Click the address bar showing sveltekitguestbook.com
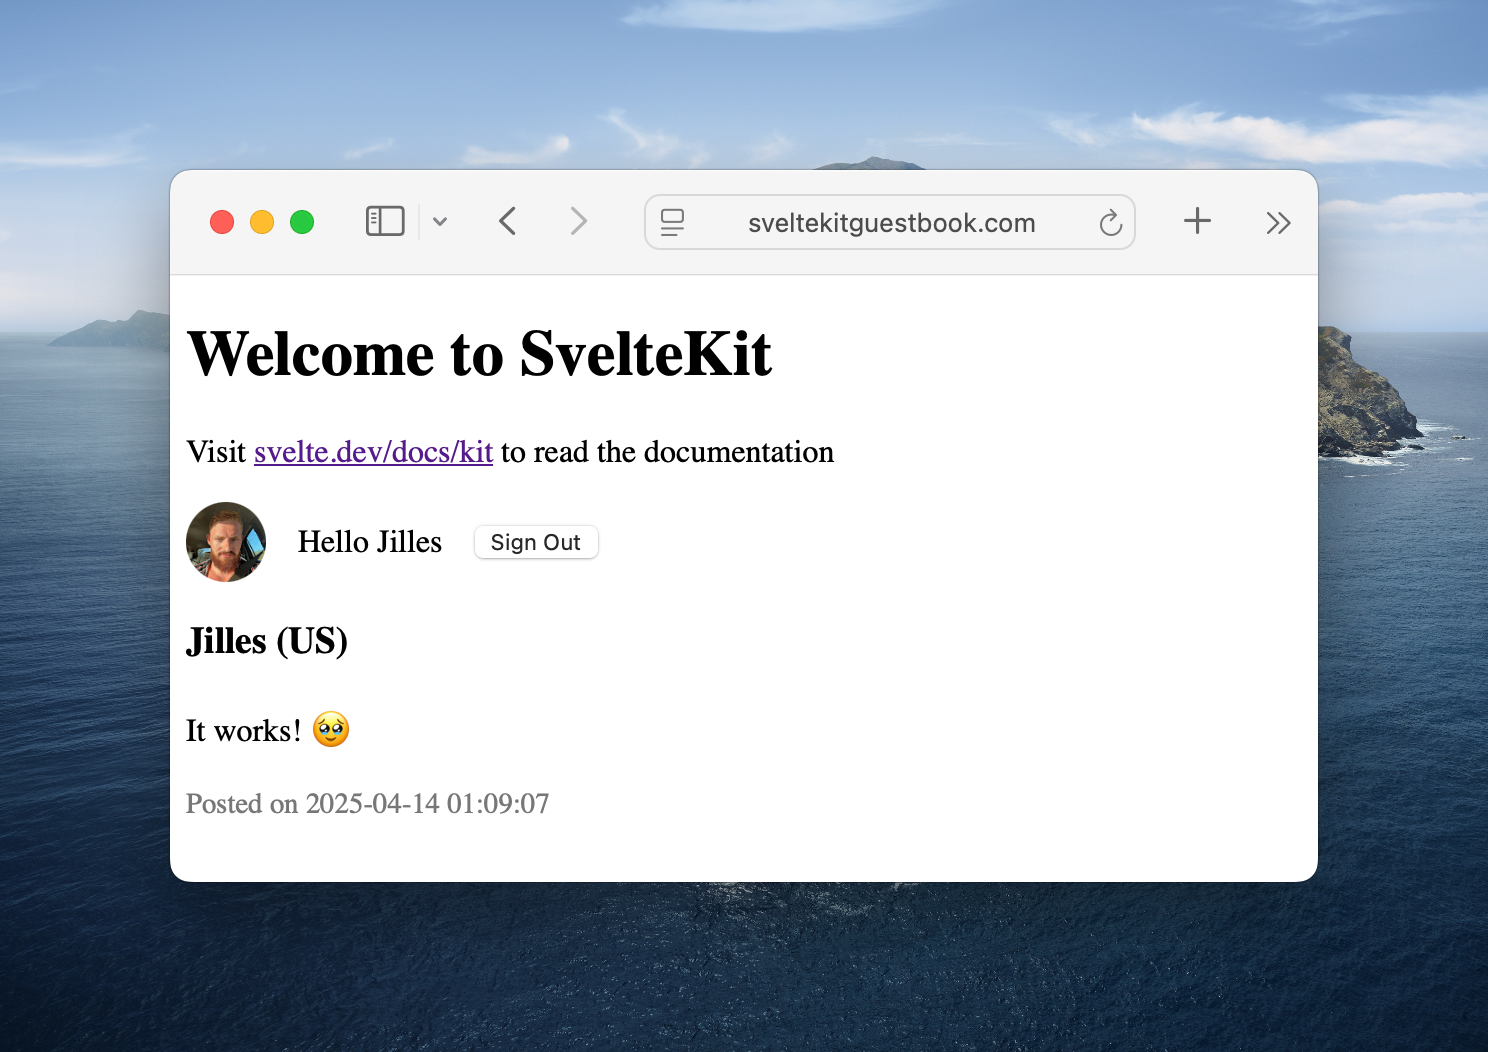 891,222
